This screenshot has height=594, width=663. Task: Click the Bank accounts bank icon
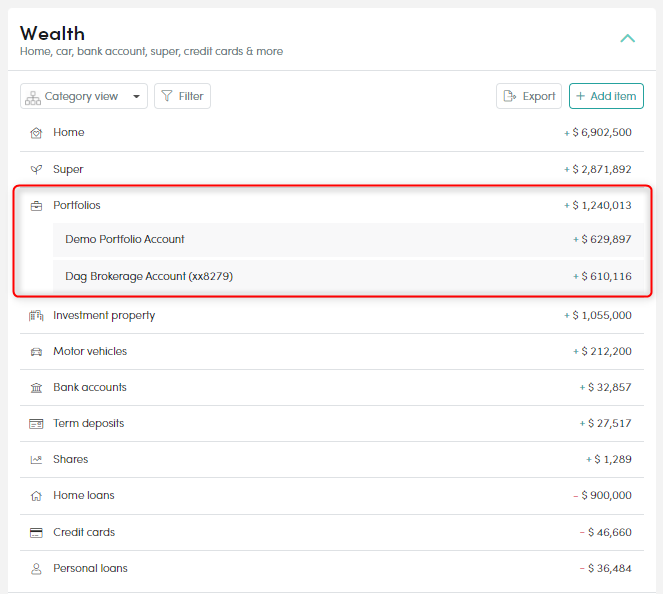[x=36, y=388]
